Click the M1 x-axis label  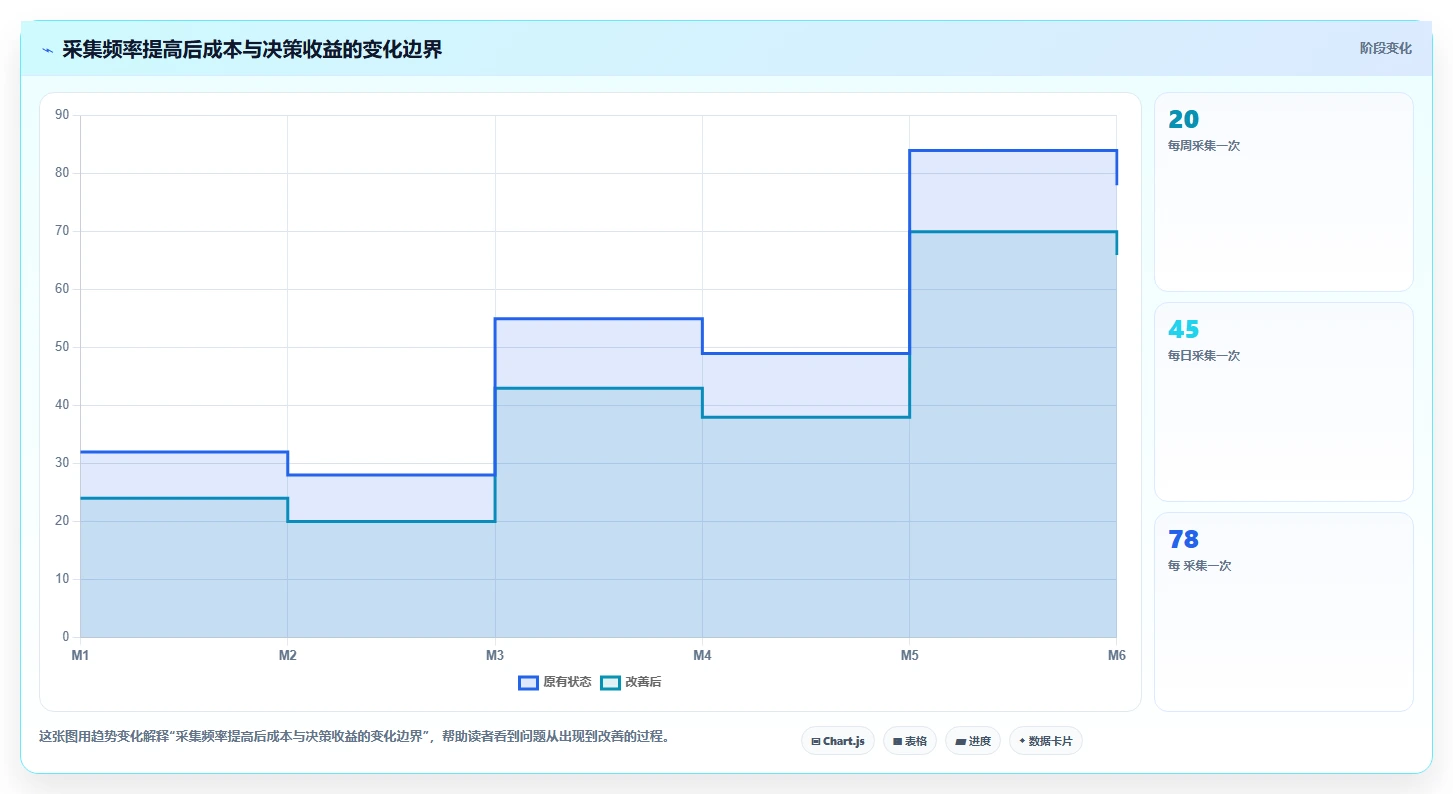[x=80, y=655]
